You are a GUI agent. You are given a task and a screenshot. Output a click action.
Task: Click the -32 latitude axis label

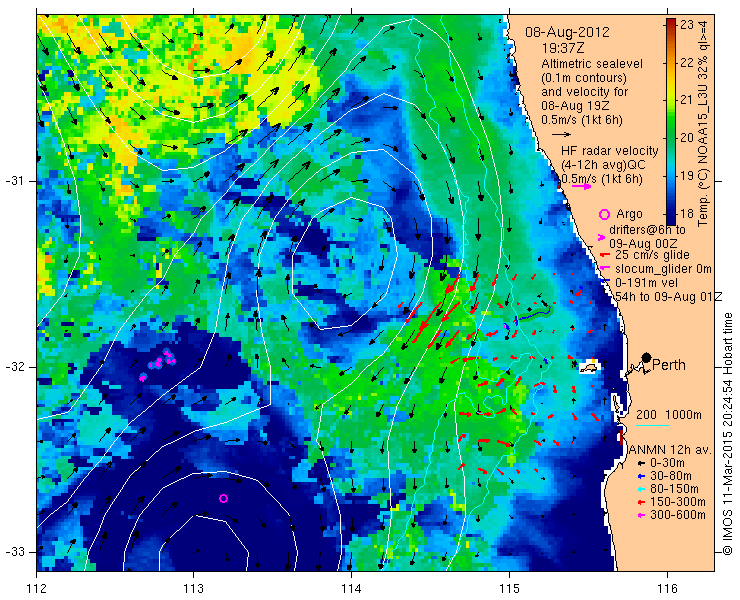[x=16, y=367]
